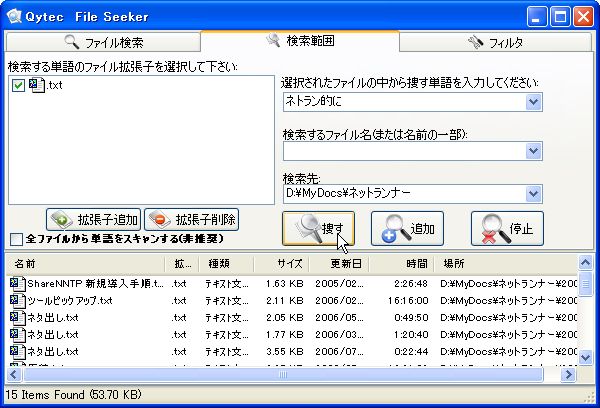Select ネタ出し.txt sized 1.77 KB
The width and height of the screenshot is (600, 408).
pos(292,335)
